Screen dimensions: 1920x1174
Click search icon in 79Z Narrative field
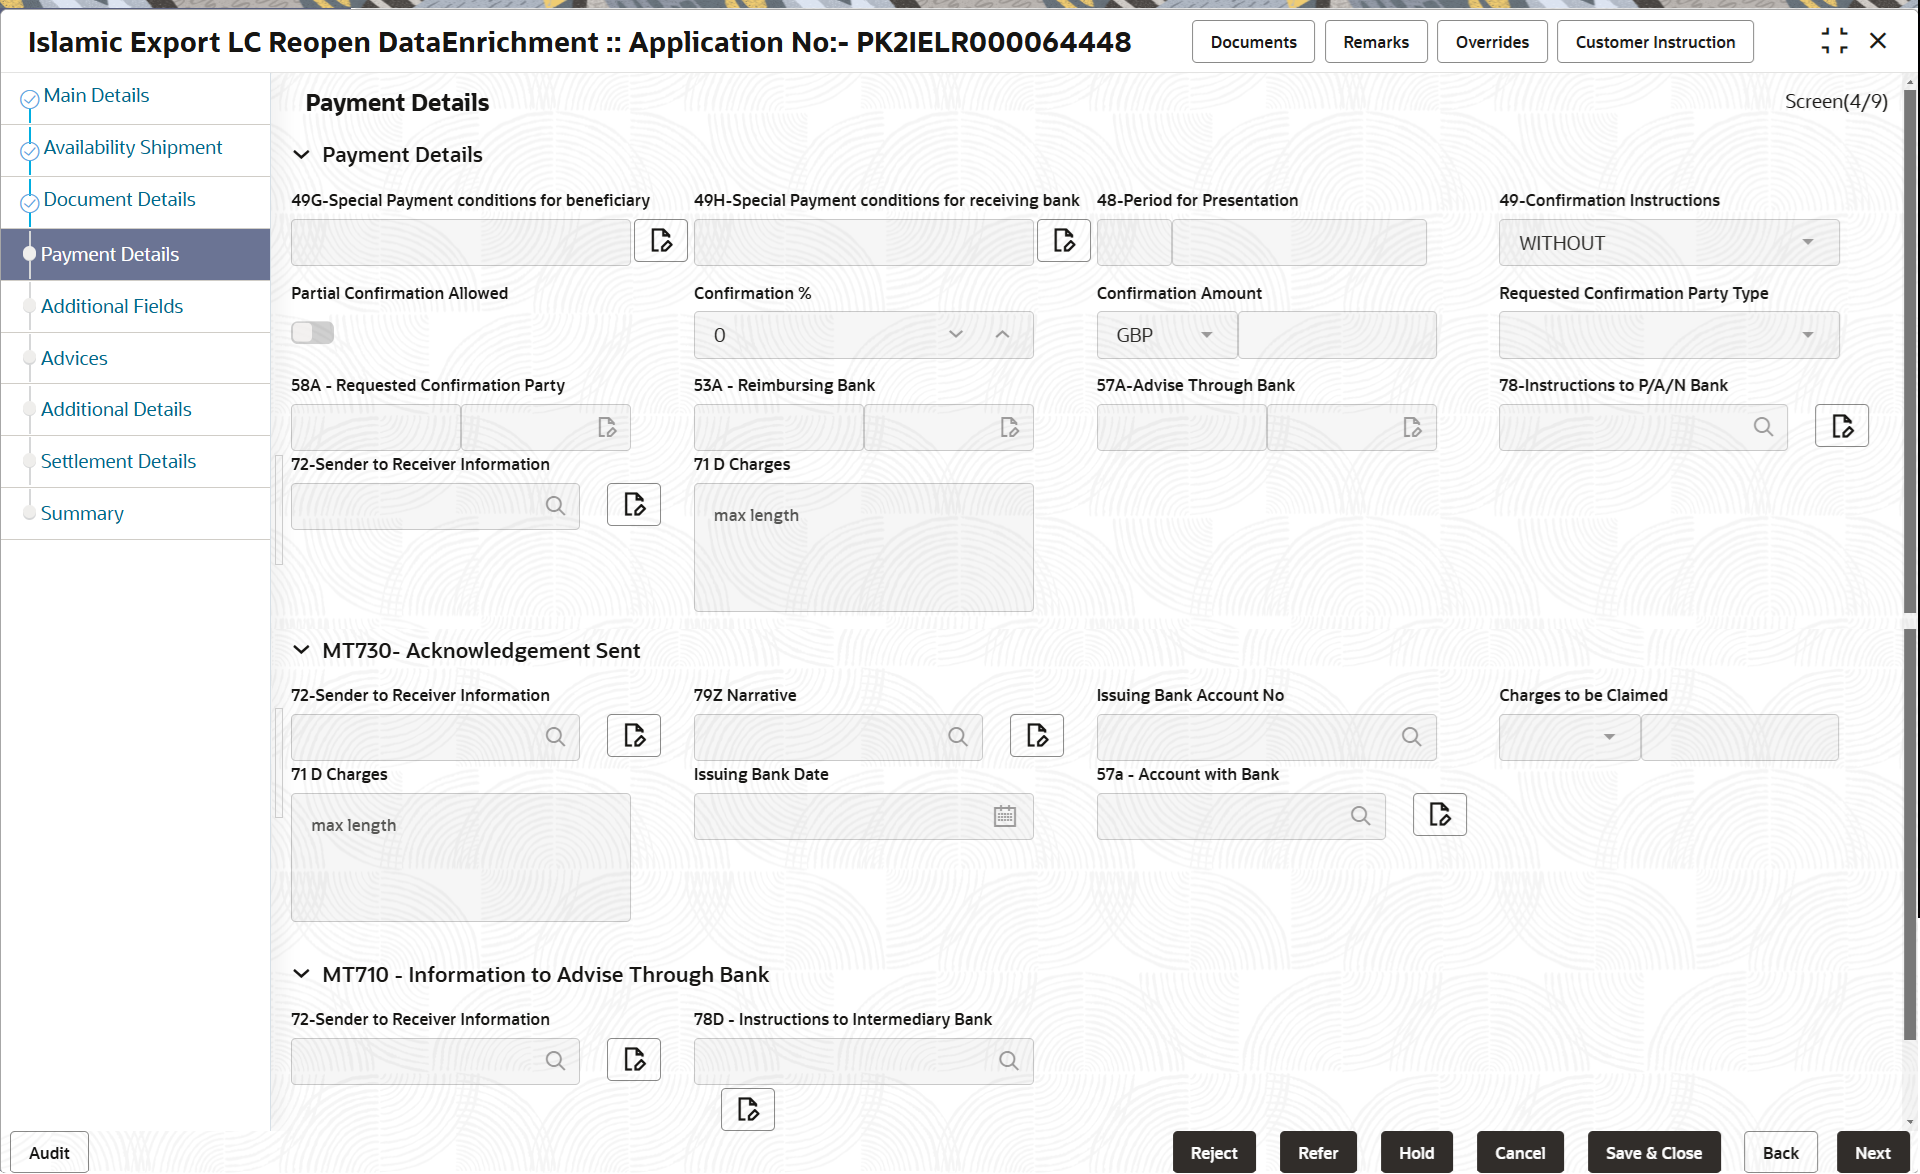coord(957,737)
